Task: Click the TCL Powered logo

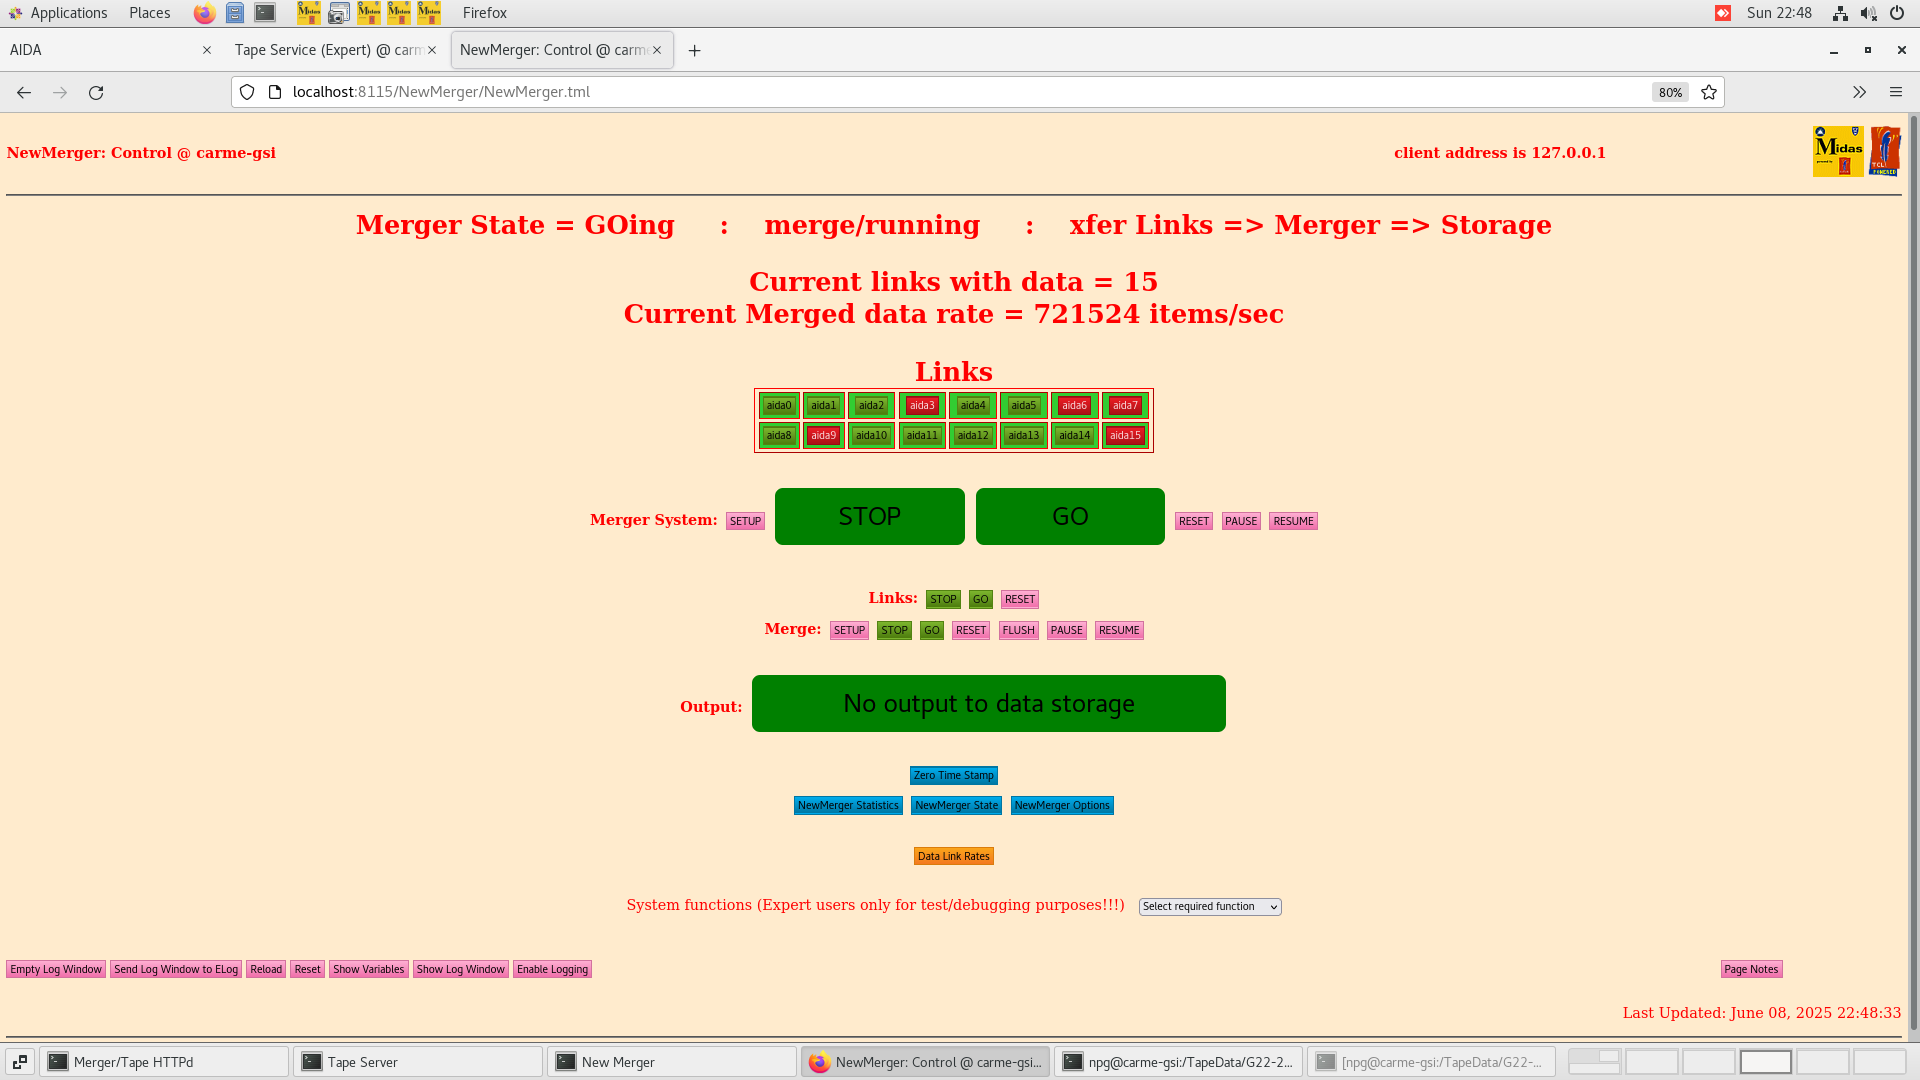Action: tap(1886, 150)
